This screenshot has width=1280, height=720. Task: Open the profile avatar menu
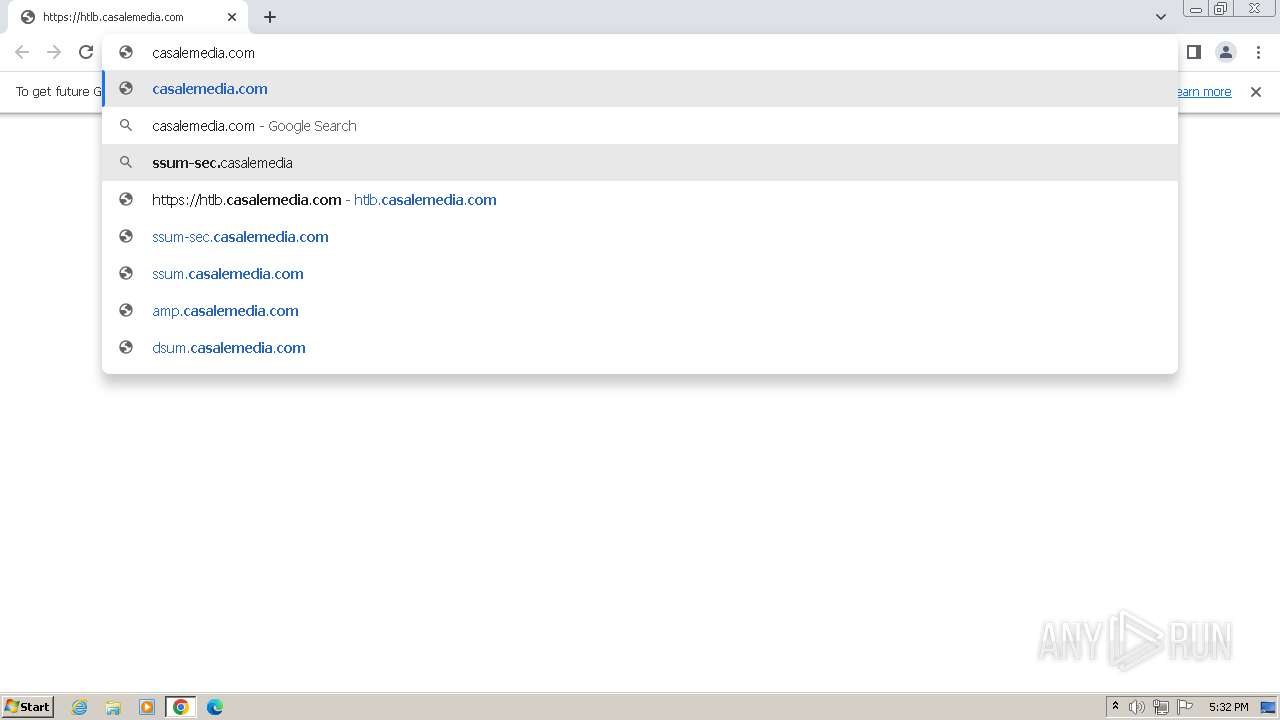tap(1225, 52)
